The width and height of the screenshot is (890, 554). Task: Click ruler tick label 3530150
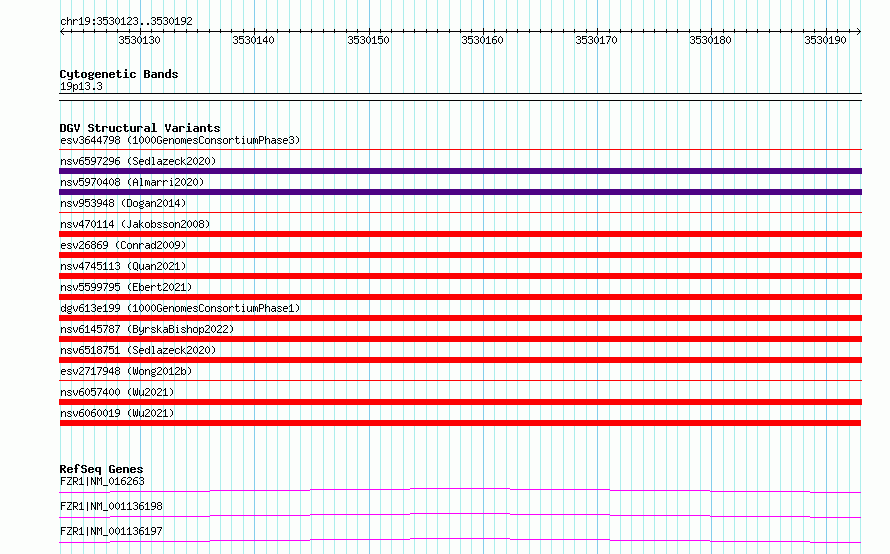pos(368,40)
